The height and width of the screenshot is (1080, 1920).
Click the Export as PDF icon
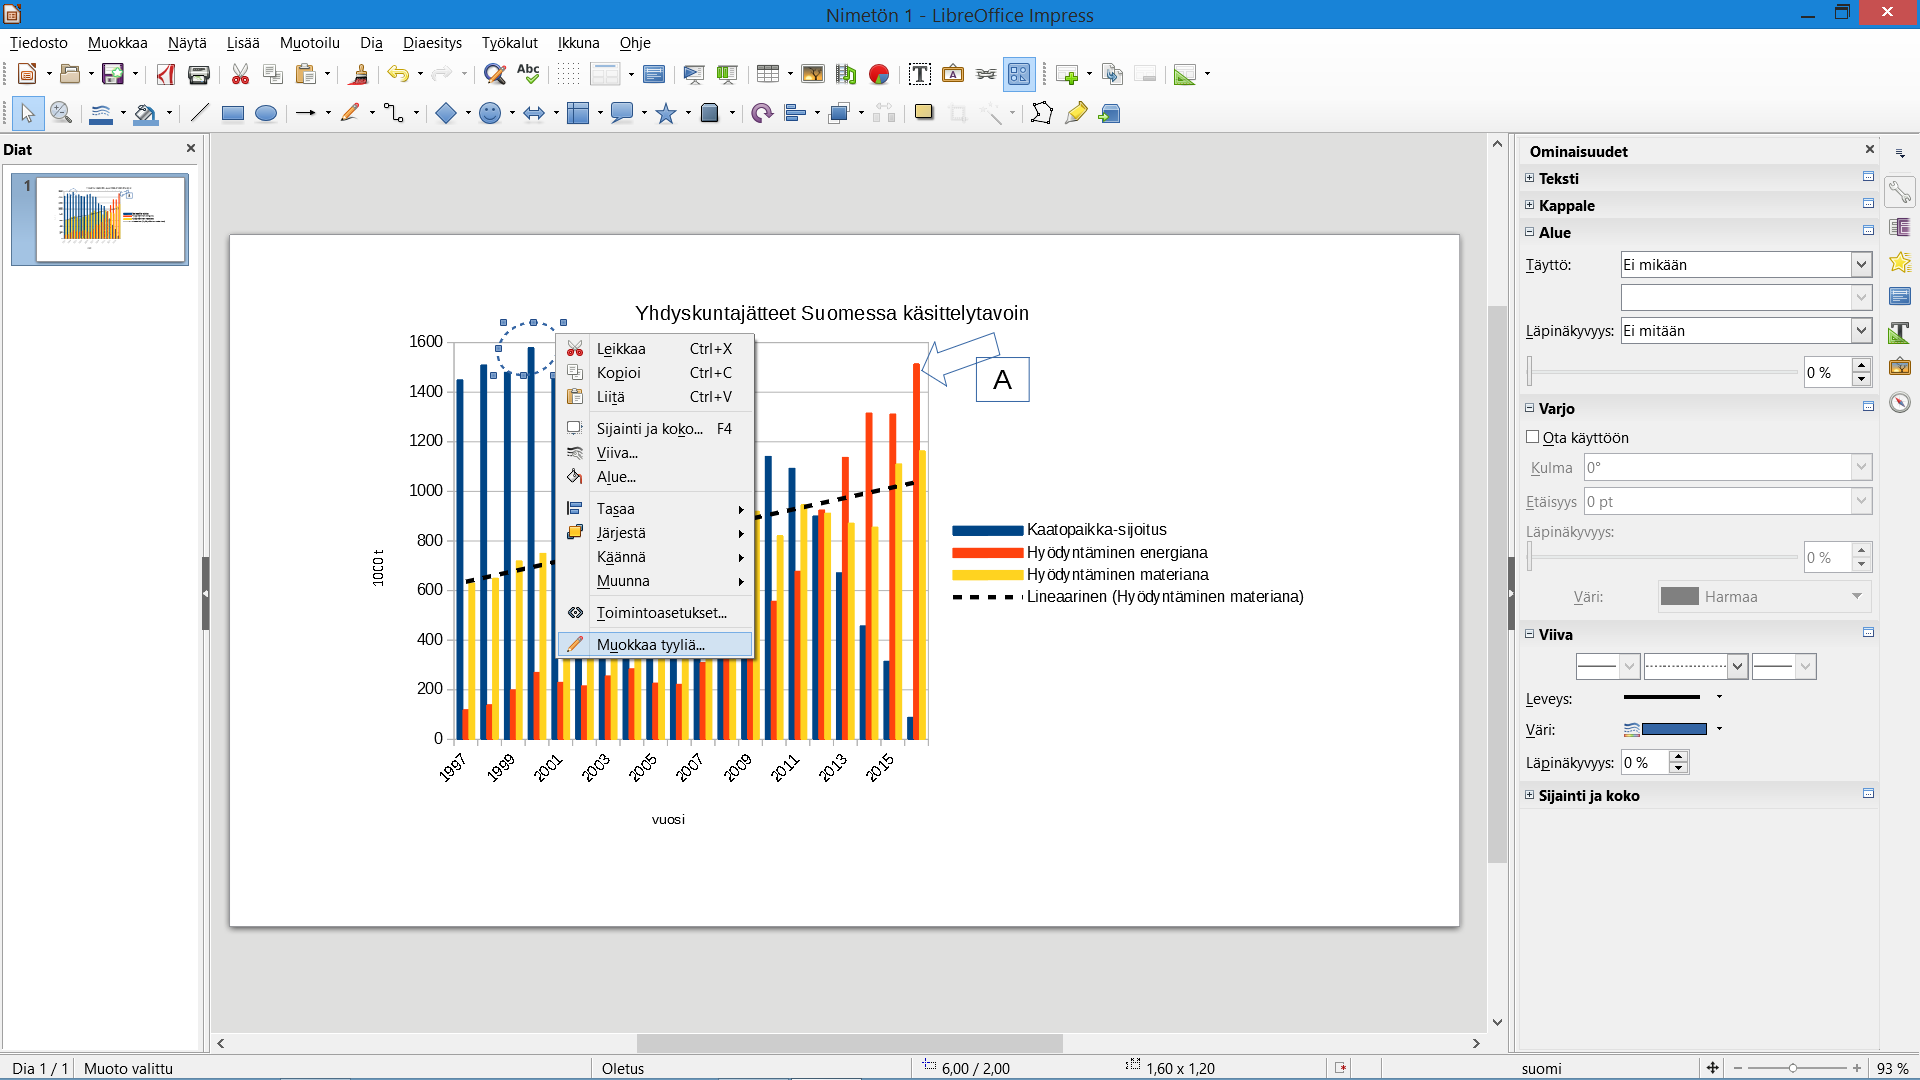pyautogui.click(x=166, y=74)
